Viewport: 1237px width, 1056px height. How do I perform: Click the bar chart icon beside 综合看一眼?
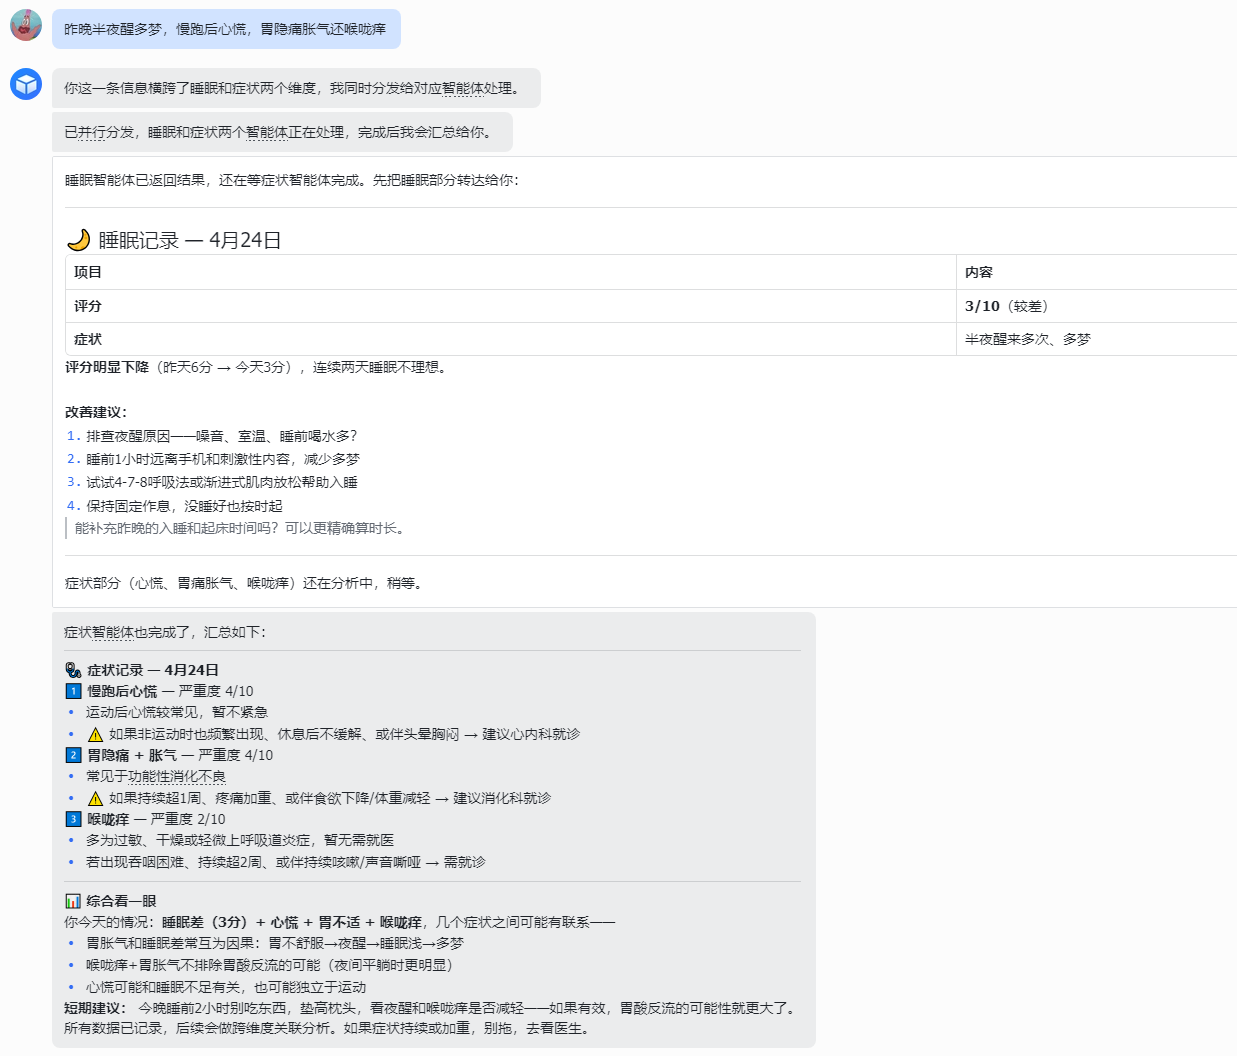pyautogui.click(x=73, y=901)
